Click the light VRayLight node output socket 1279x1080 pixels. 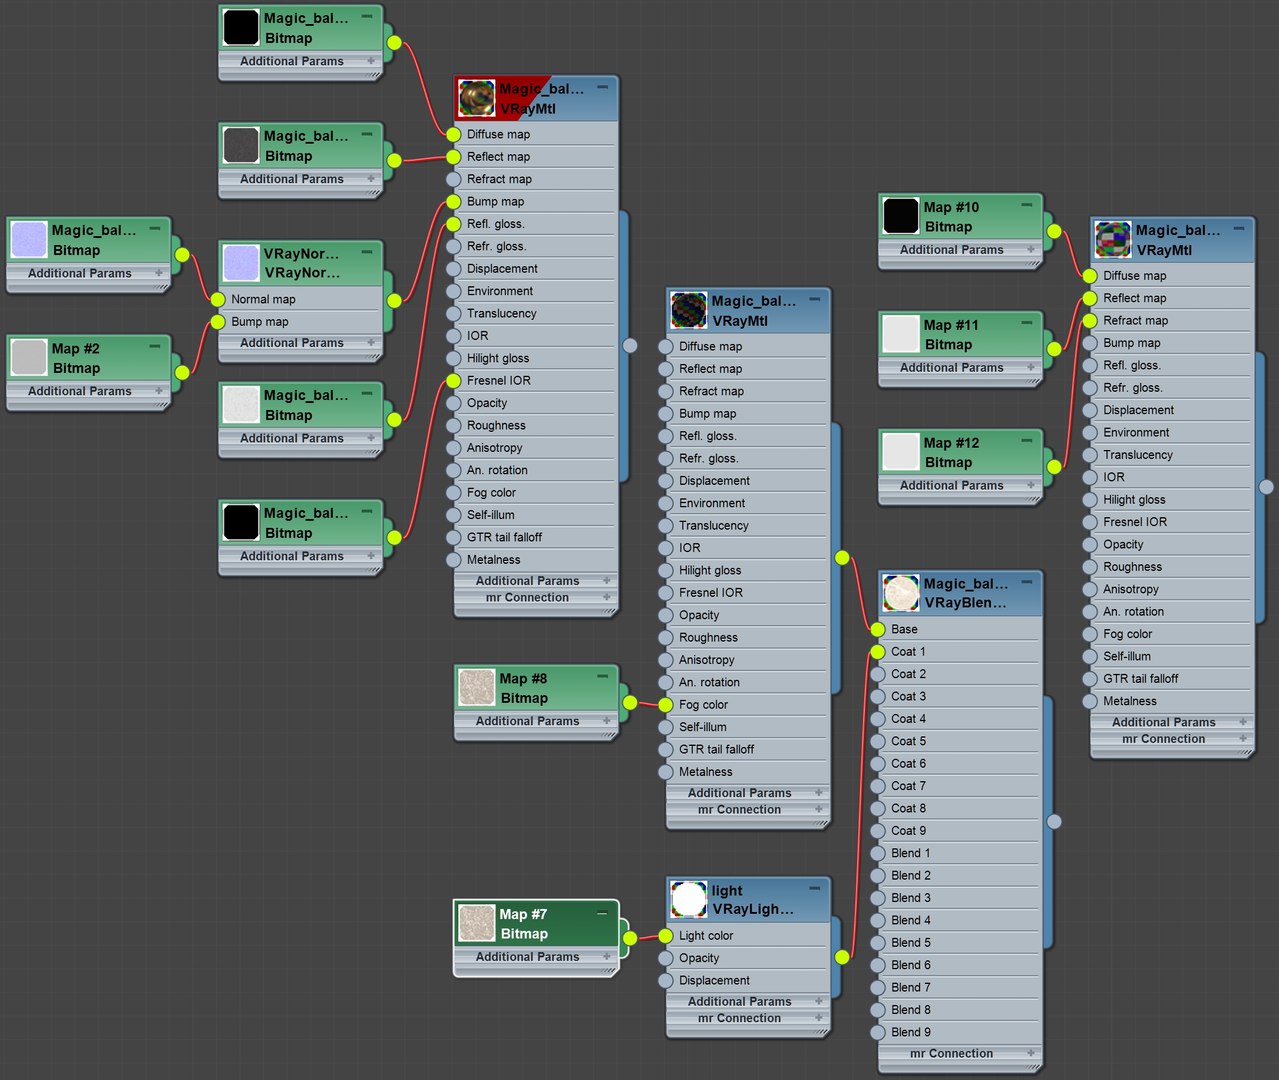(x=842, y=957)
